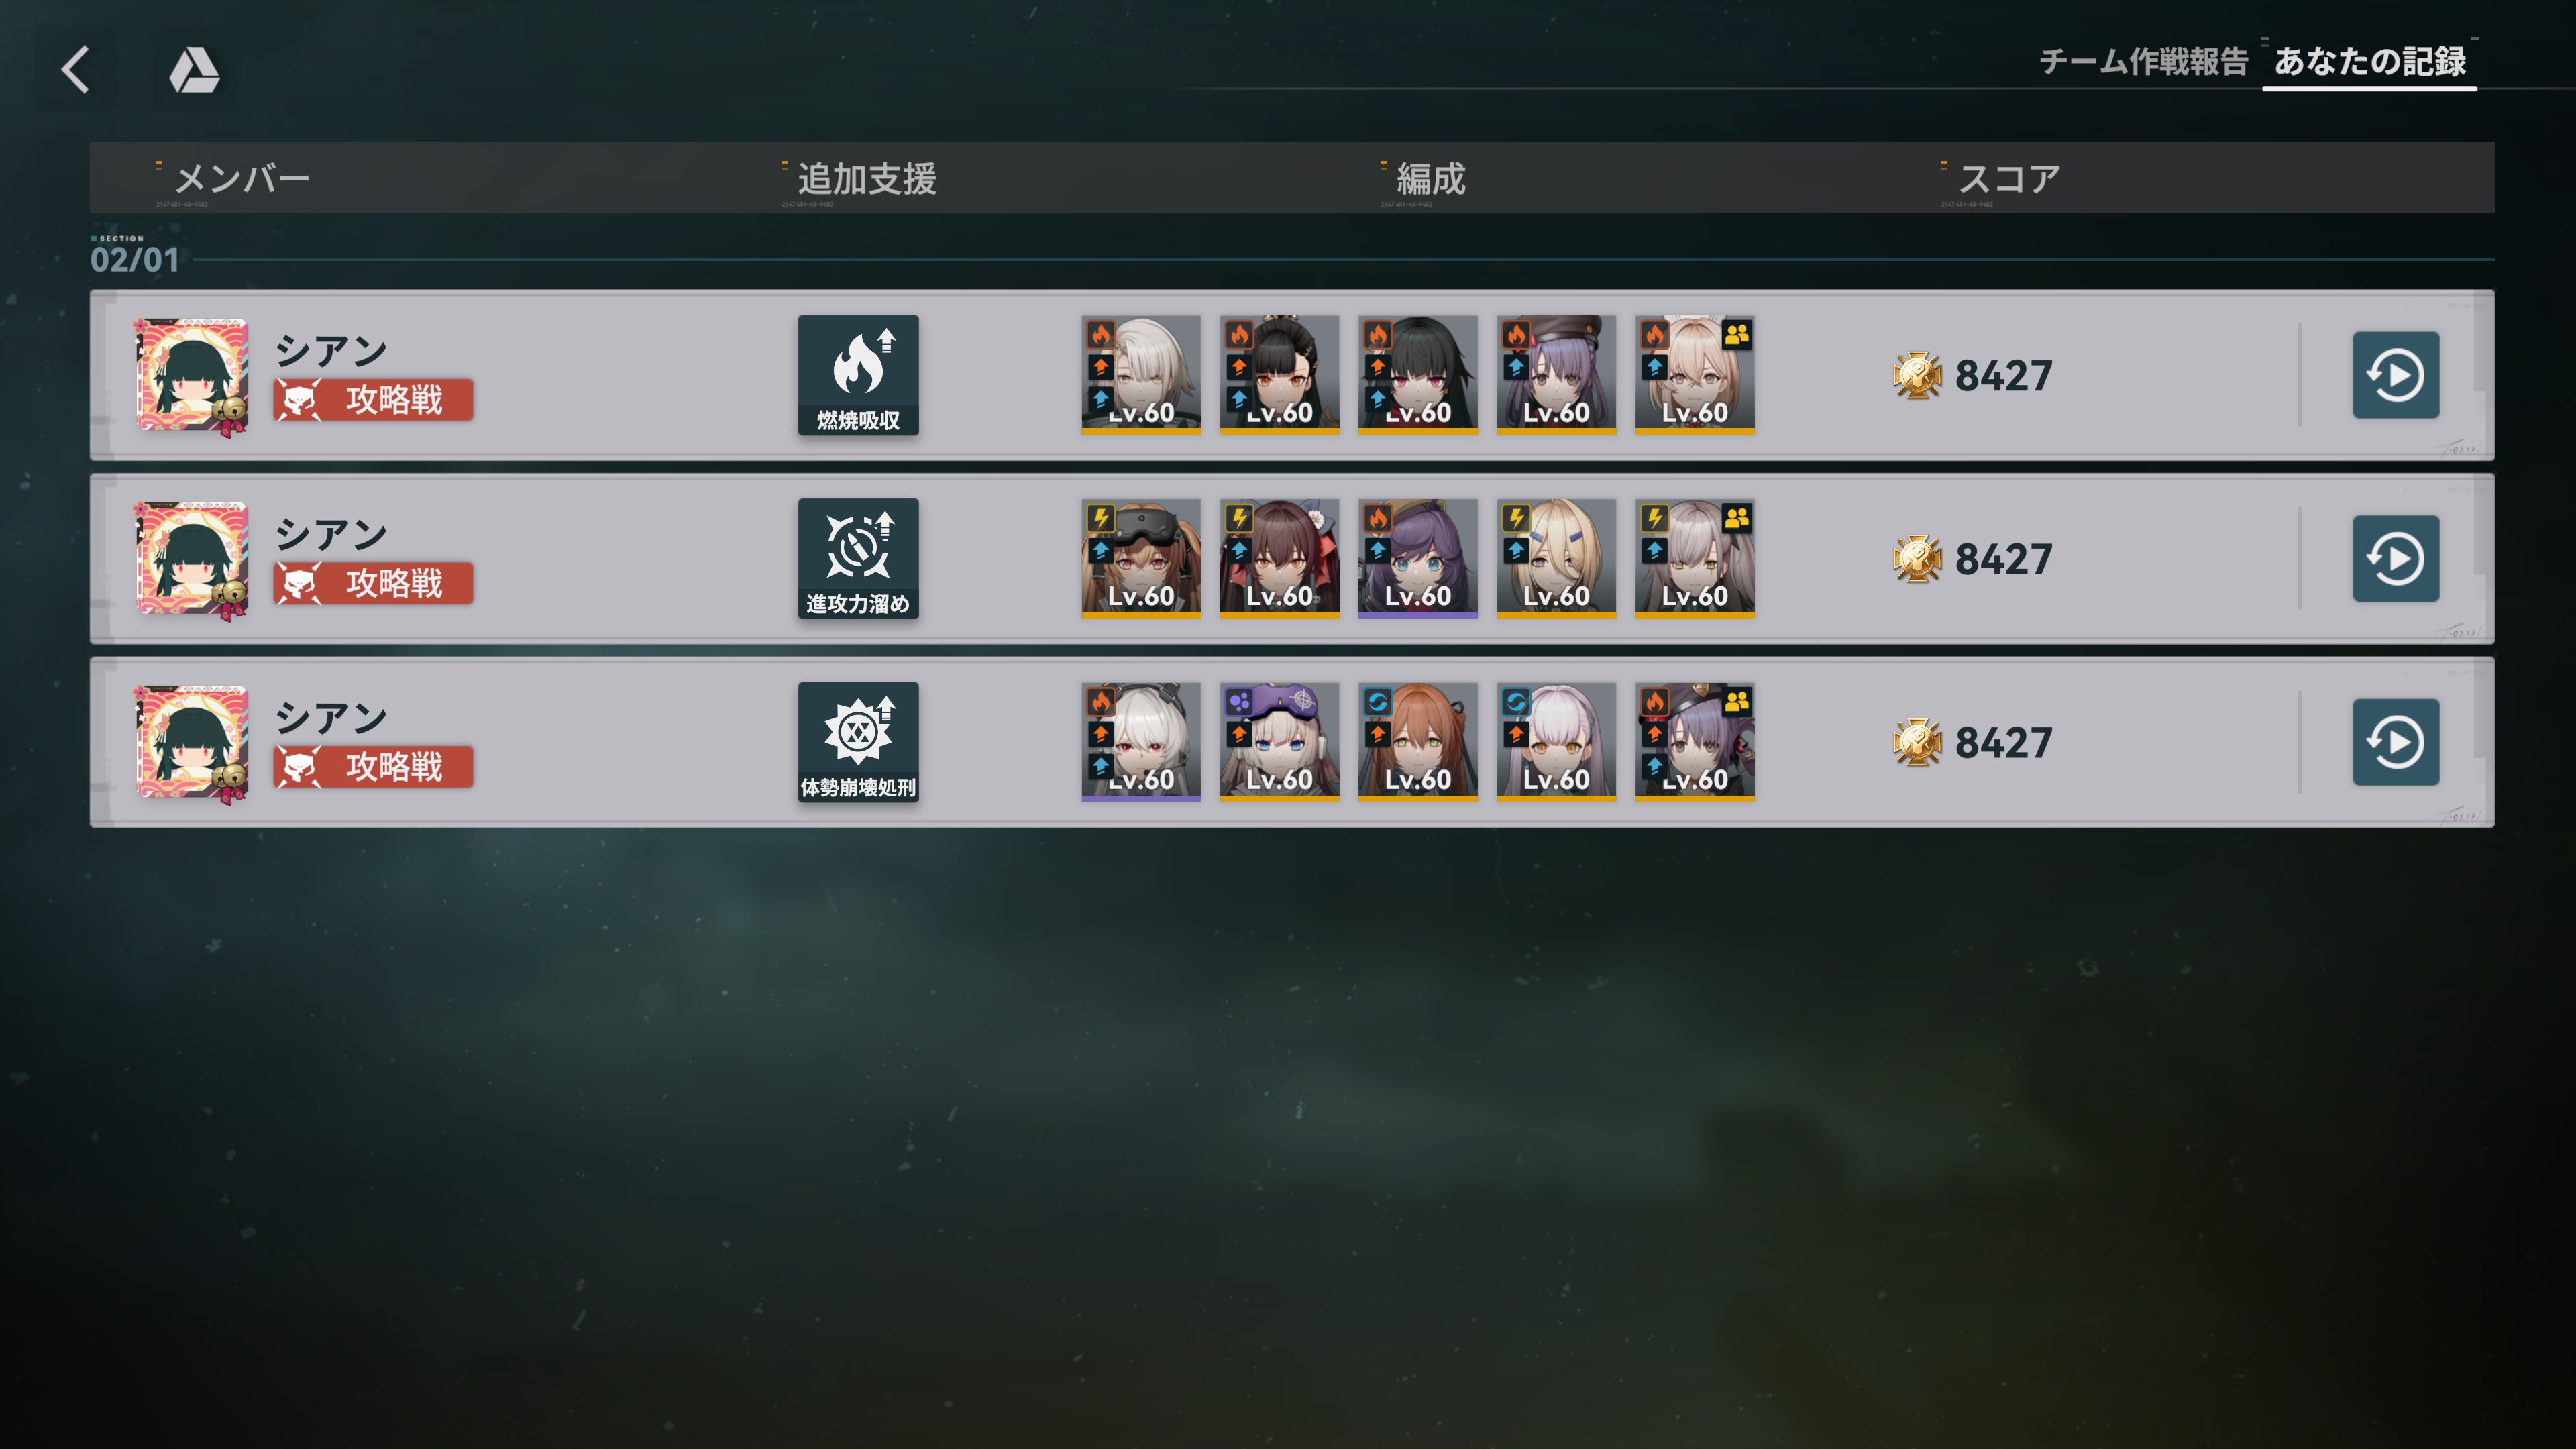Click the 攻略戦 badge in second row
The width and height of the screenshot is (2576, 1449).
click(x=373, y=583)
